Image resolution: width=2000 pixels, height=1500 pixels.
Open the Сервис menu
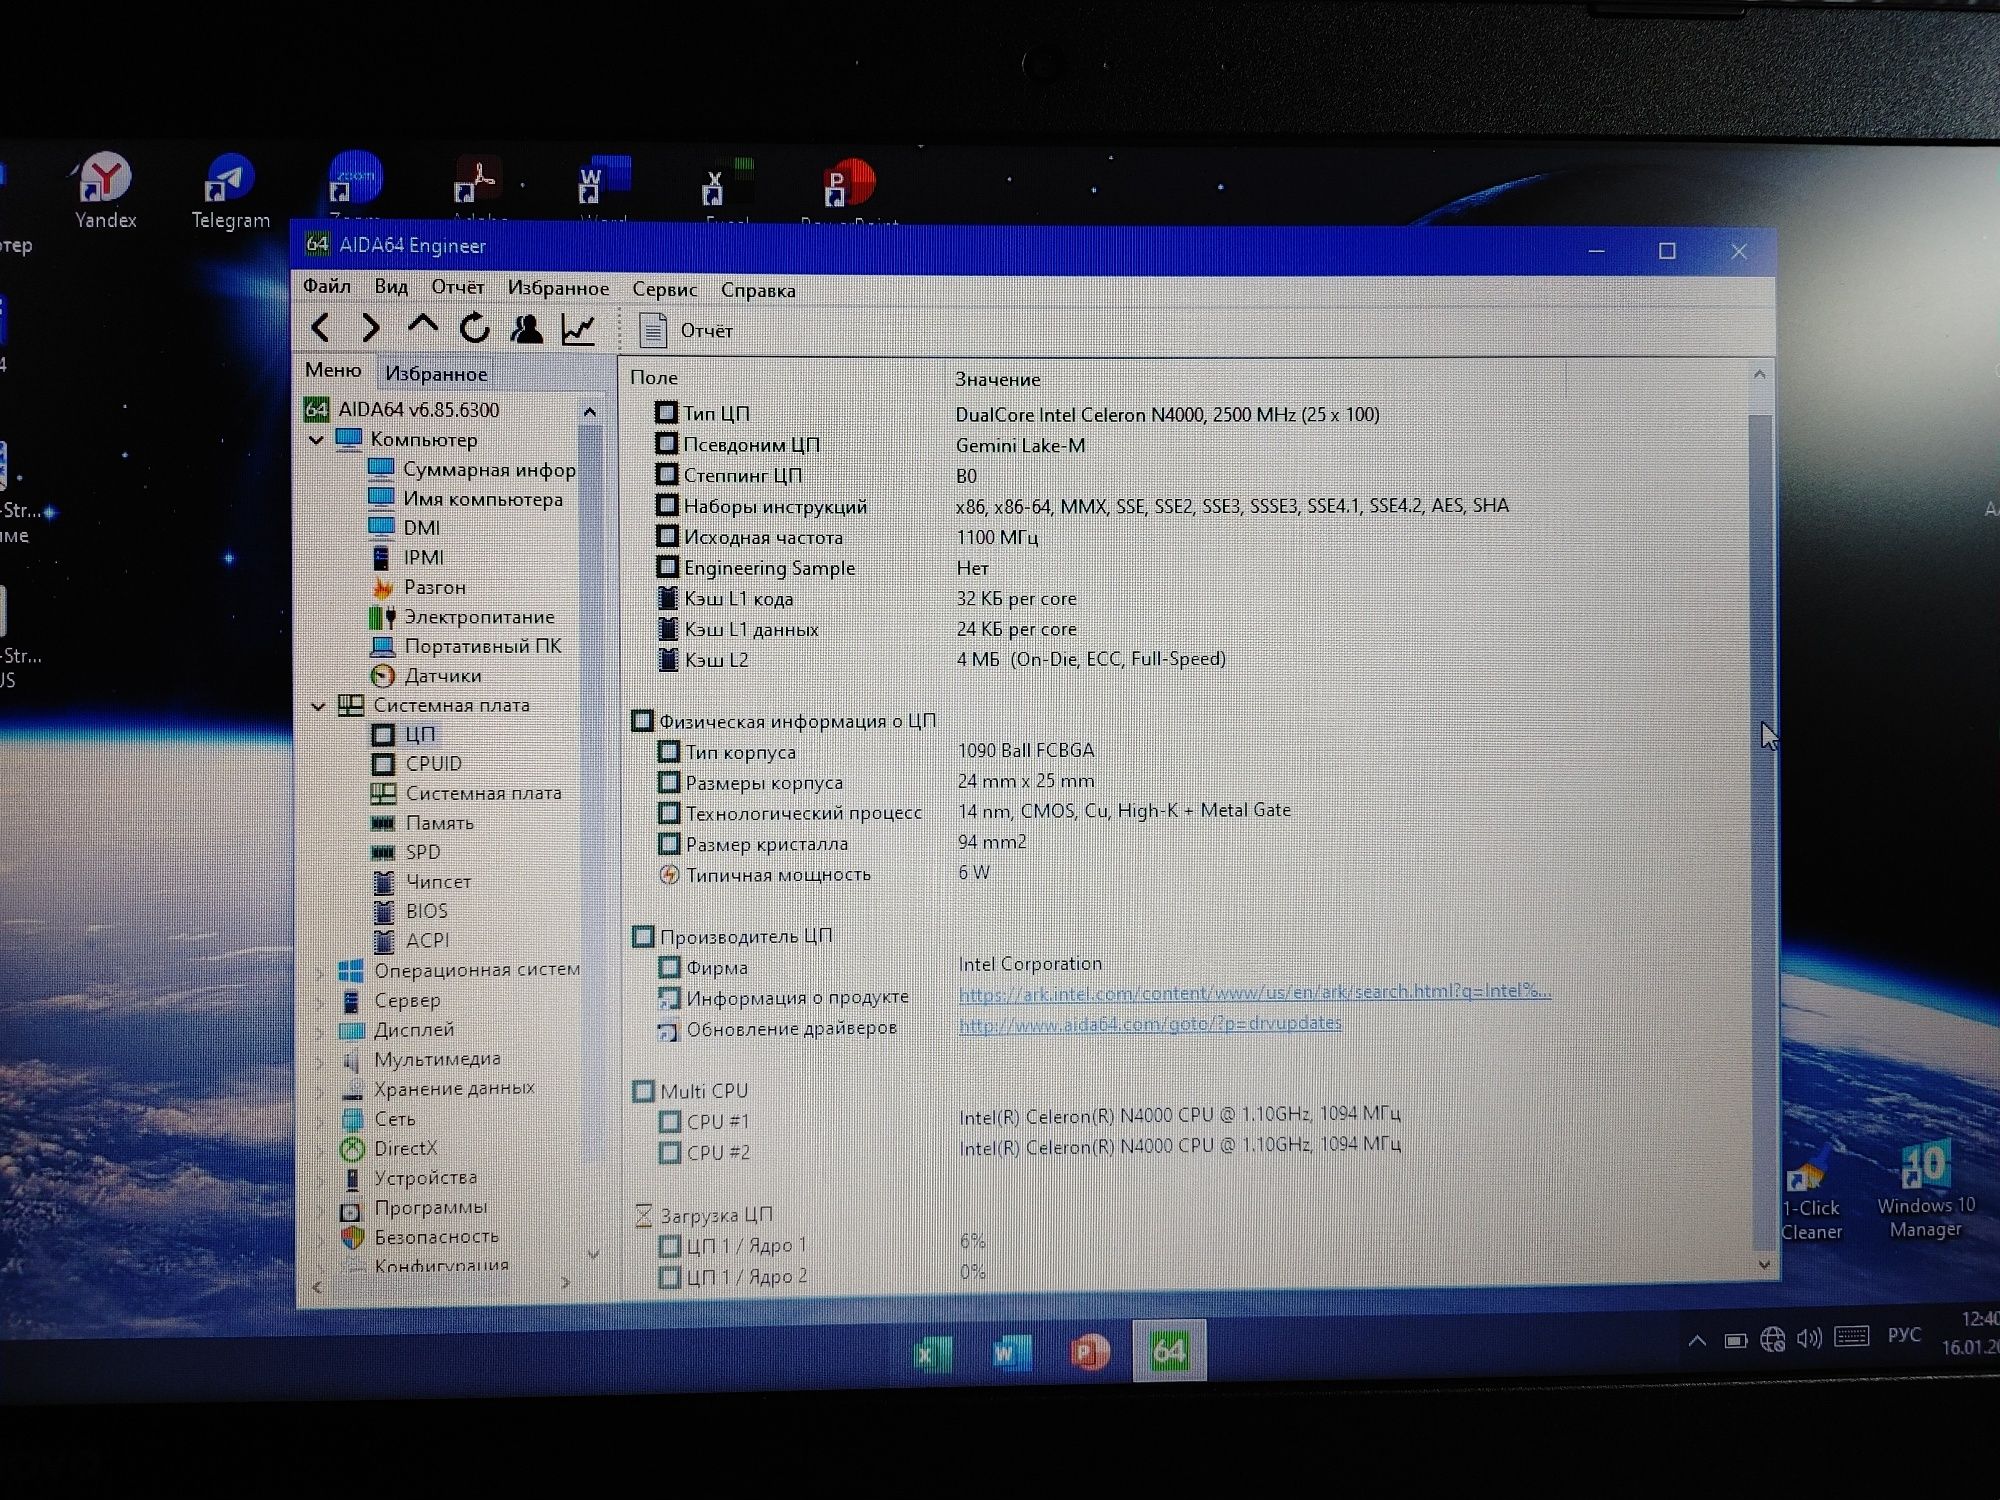(x=665, y=289)
